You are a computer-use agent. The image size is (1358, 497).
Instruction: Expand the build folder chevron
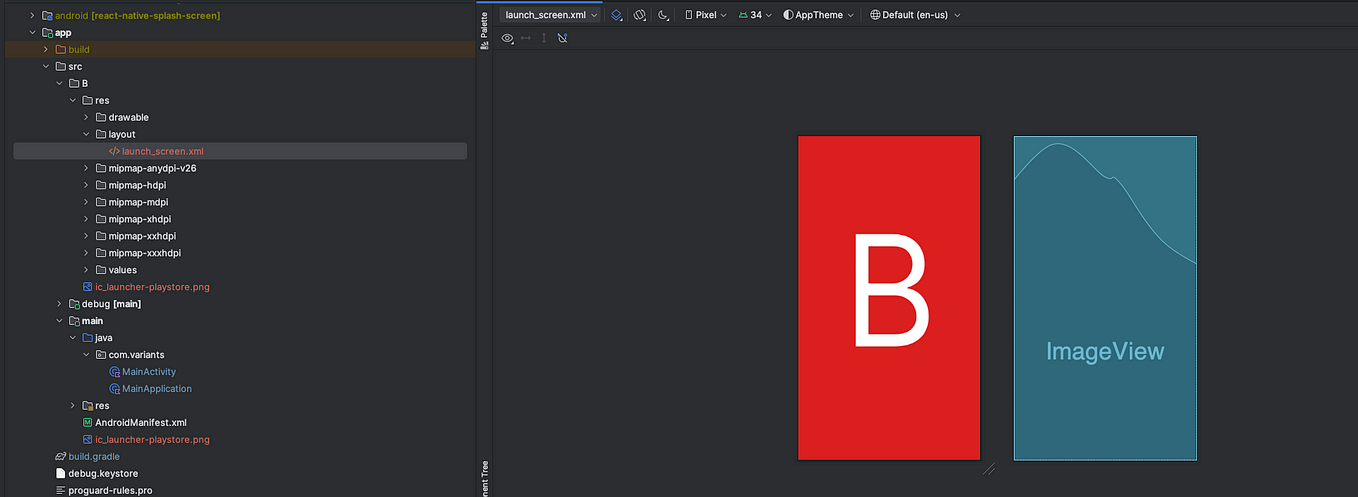[x=46, y=49]
